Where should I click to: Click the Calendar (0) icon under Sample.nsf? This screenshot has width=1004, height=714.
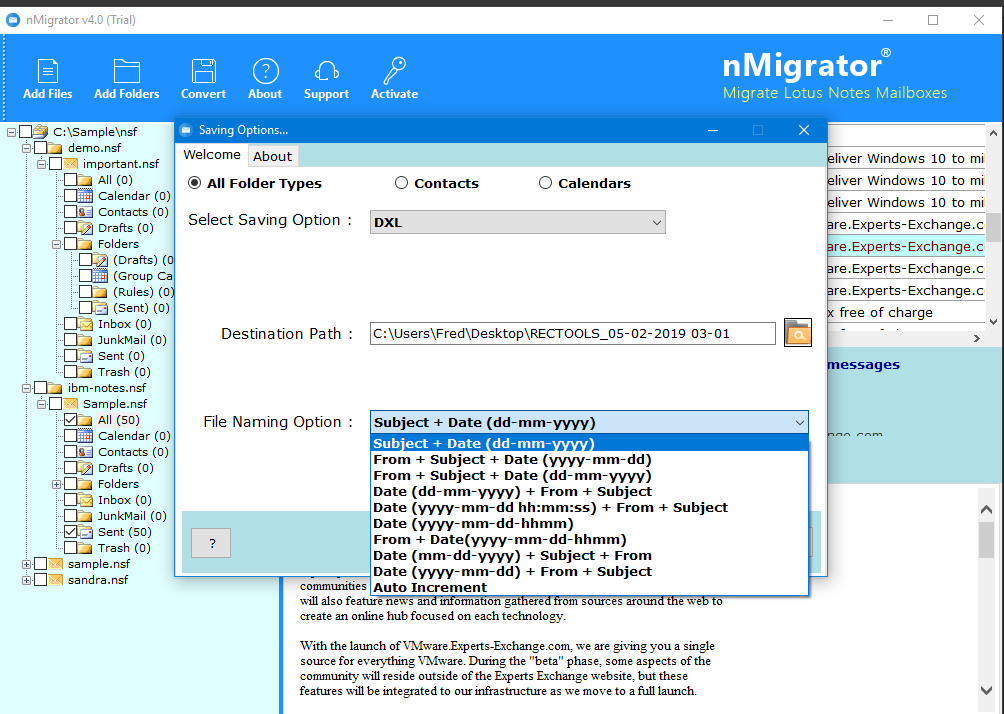(85, 436)
